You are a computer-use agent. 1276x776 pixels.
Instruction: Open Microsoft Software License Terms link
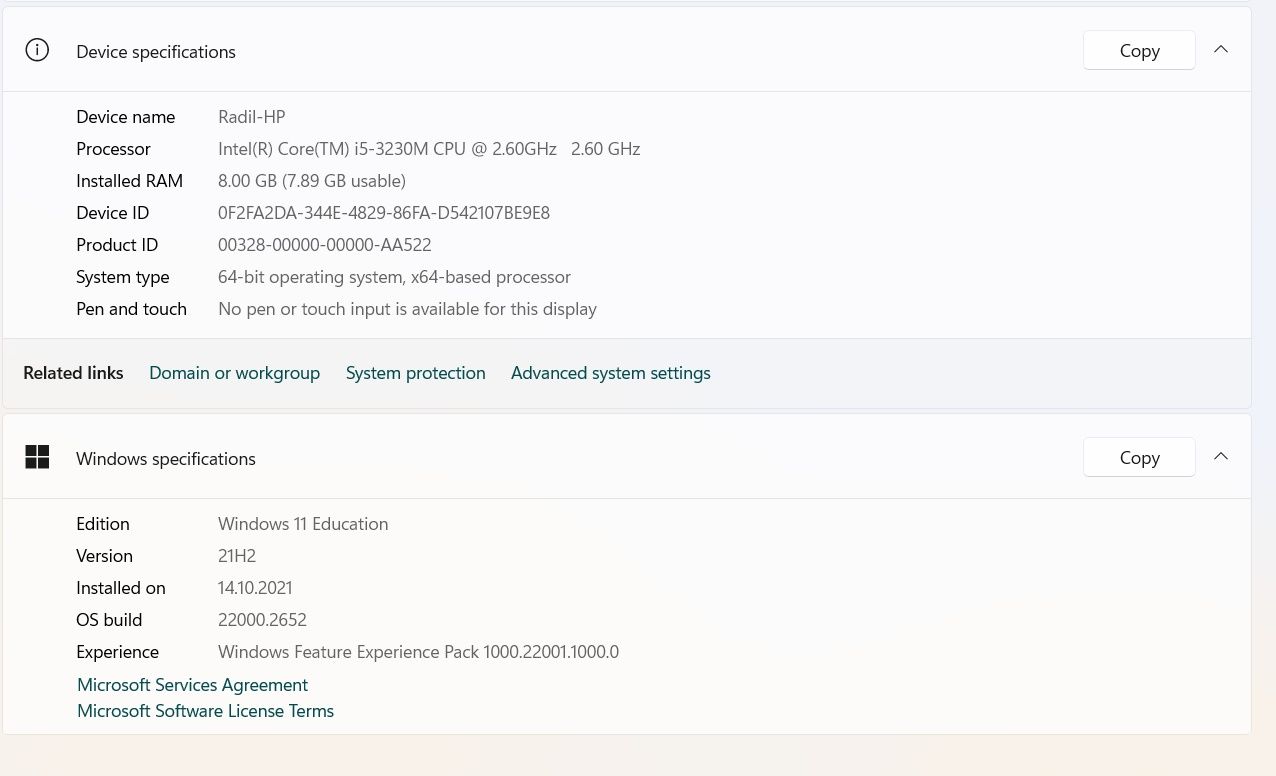coord(205,711)
